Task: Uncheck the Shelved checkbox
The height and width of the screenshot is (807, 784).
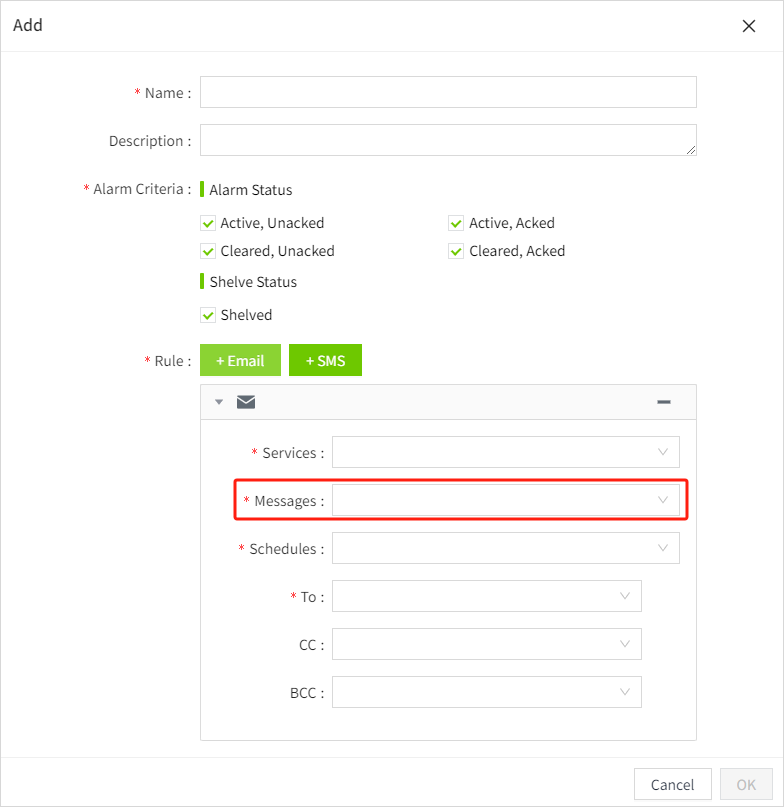Action: (x=208, y=315)
